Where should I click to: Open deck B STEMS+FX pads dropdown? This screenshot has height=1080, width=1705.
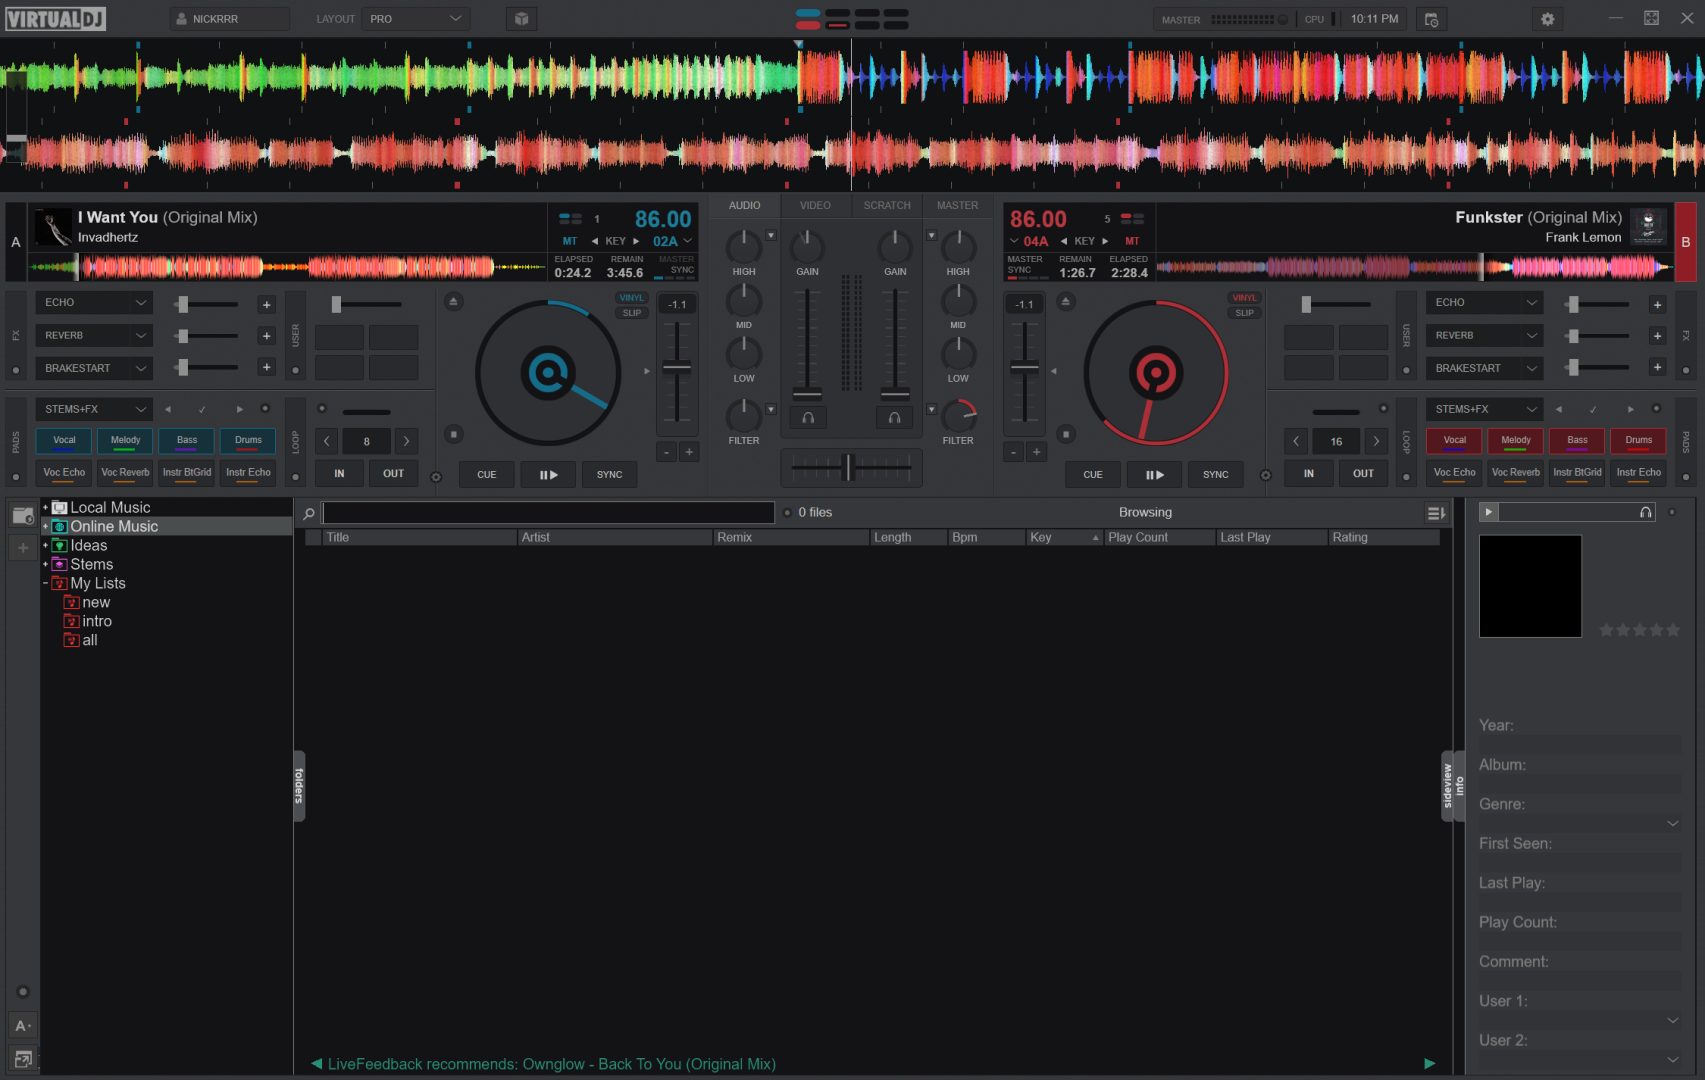pos(1485,409)
